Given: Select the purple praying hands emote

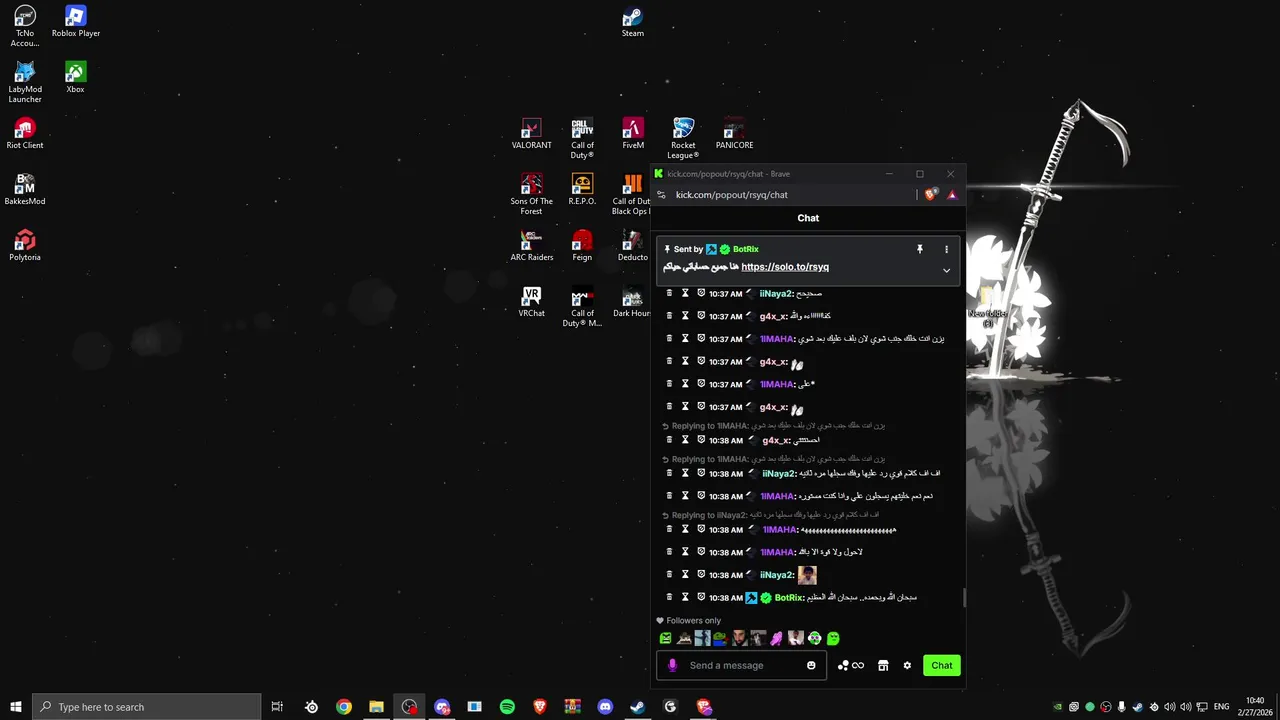Looking at the screenshot, I should [776, 638].
